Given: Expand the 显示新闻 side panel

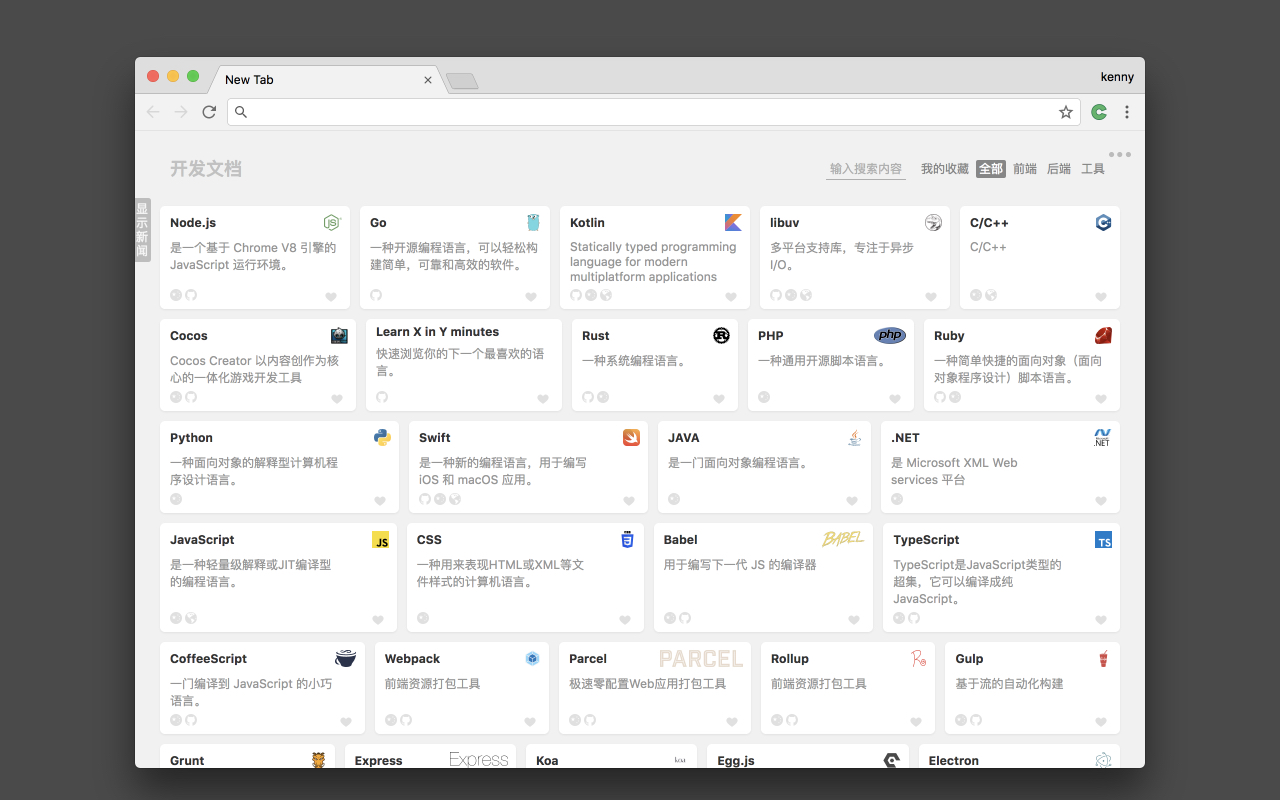Looking at the screenshot, I should click(x=142, y=230).
